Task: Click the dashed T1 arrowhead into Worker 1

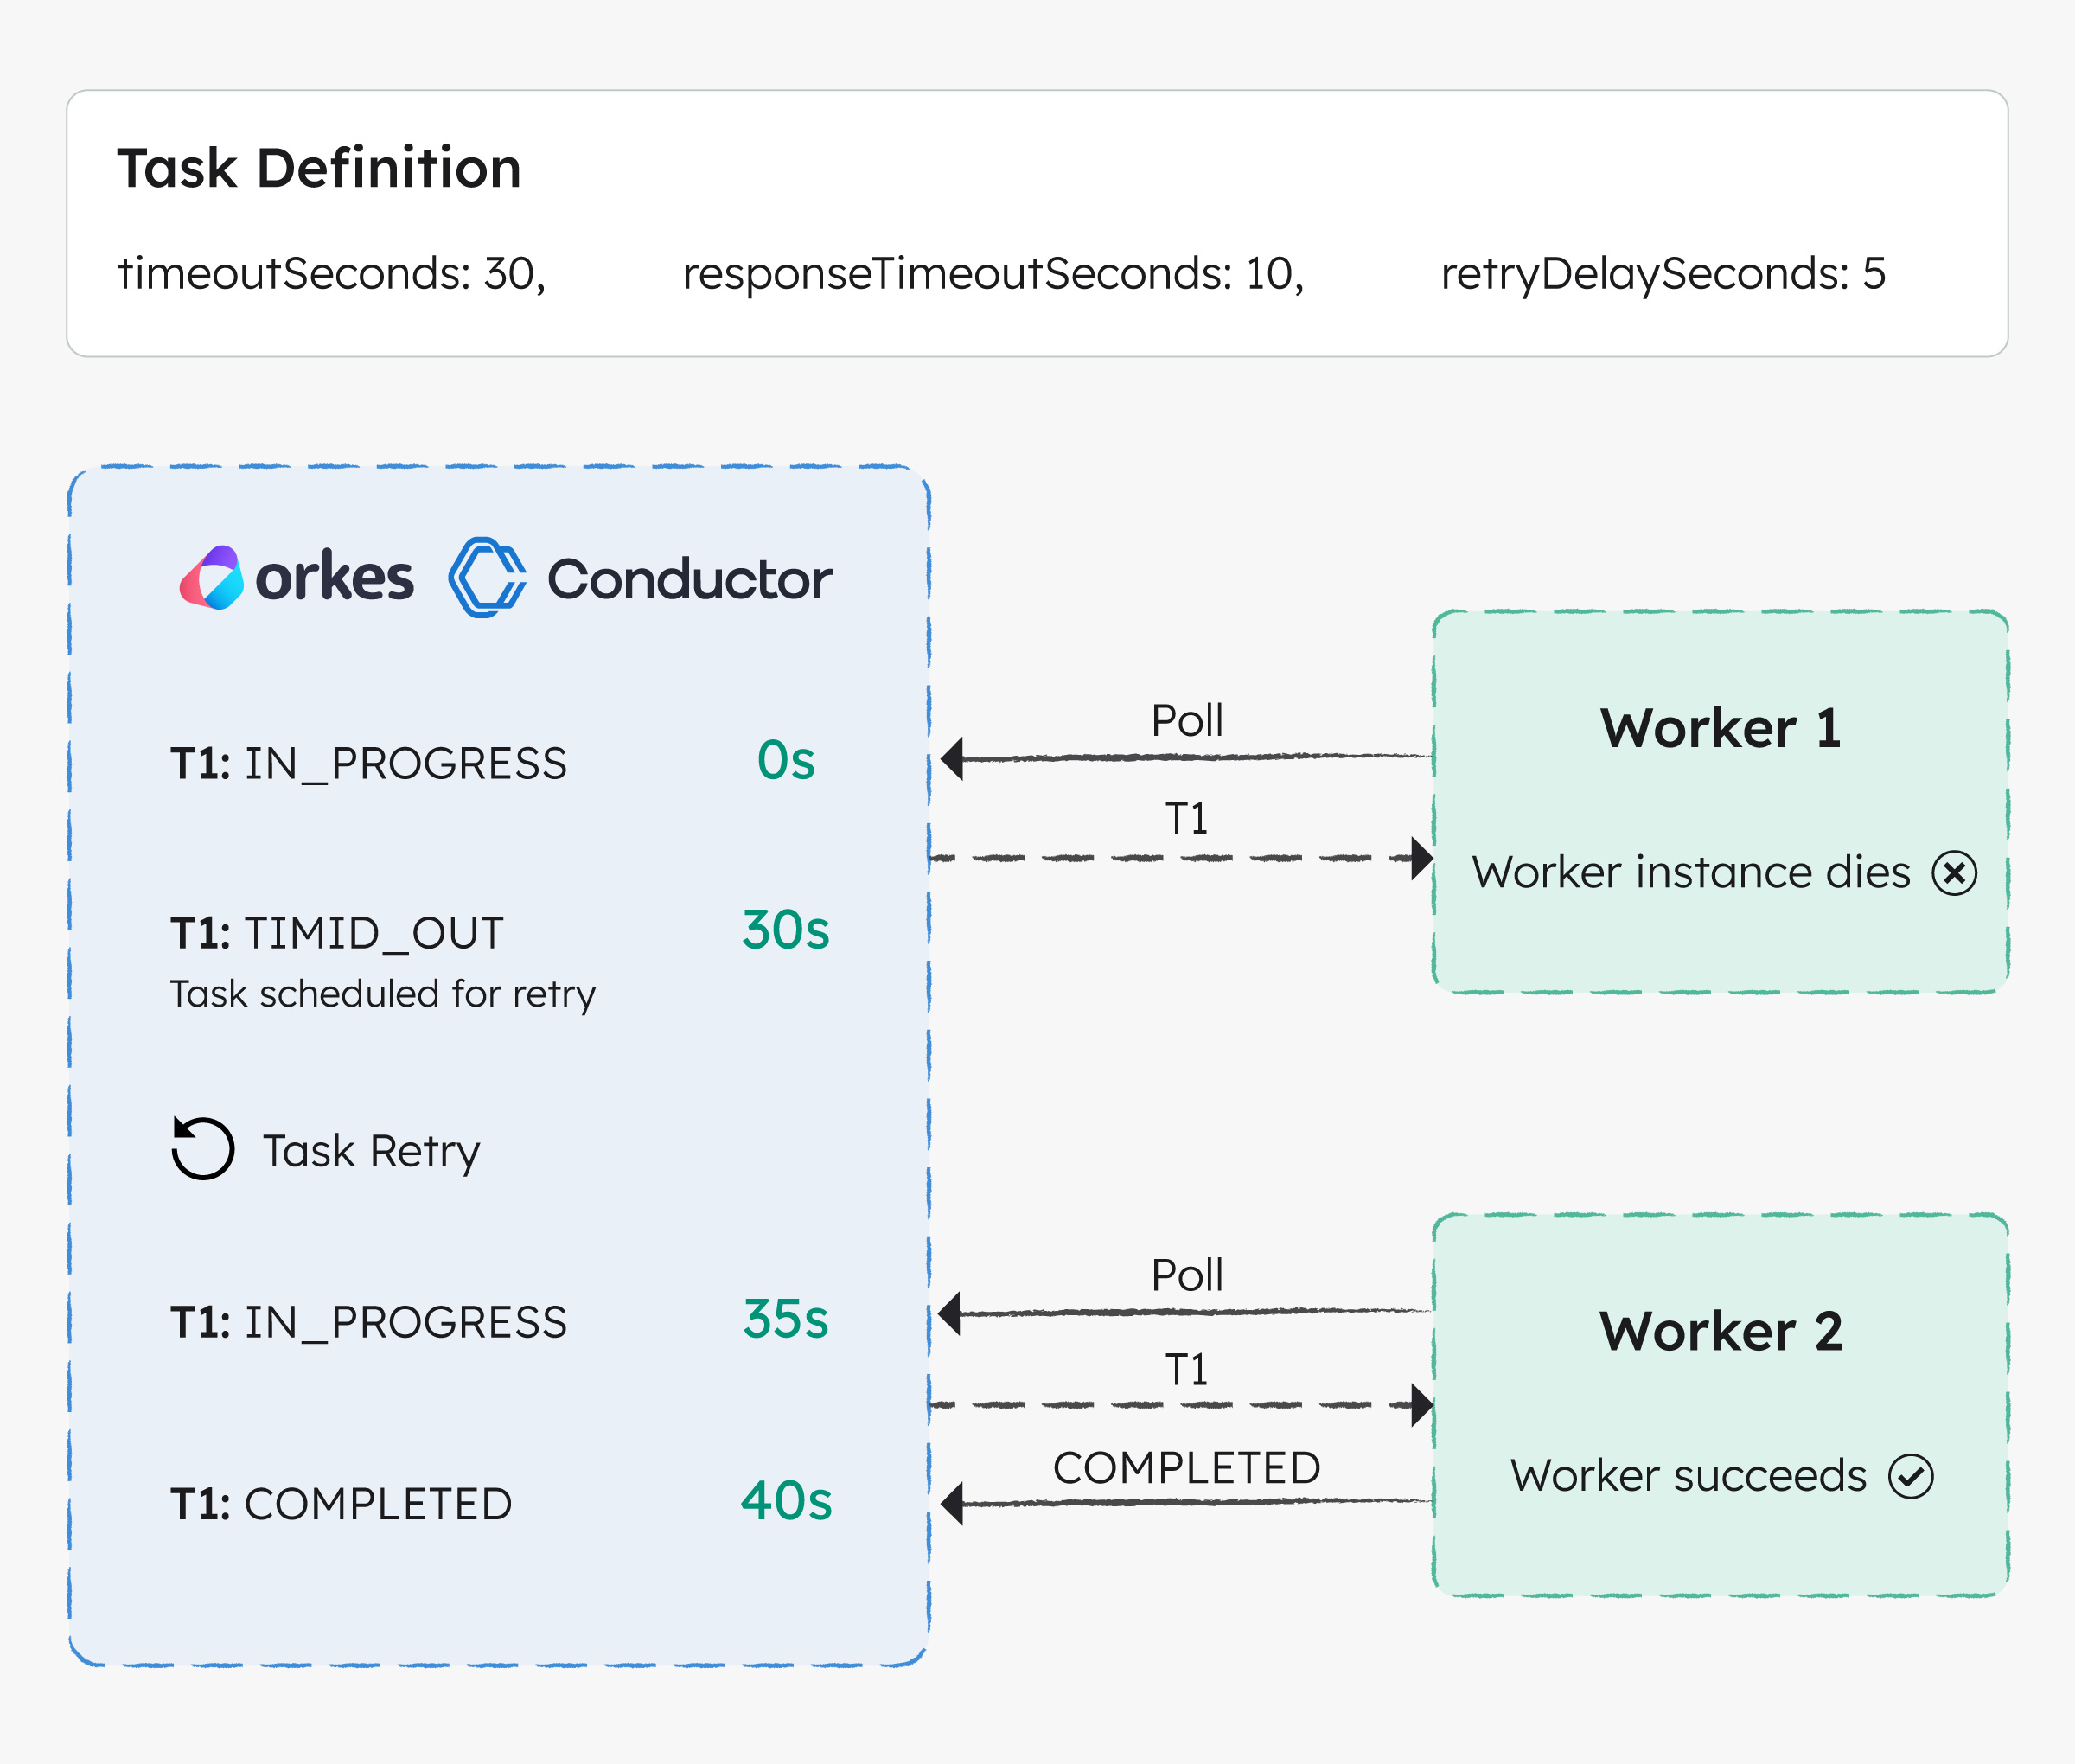Action: [x=1420, y=858]
